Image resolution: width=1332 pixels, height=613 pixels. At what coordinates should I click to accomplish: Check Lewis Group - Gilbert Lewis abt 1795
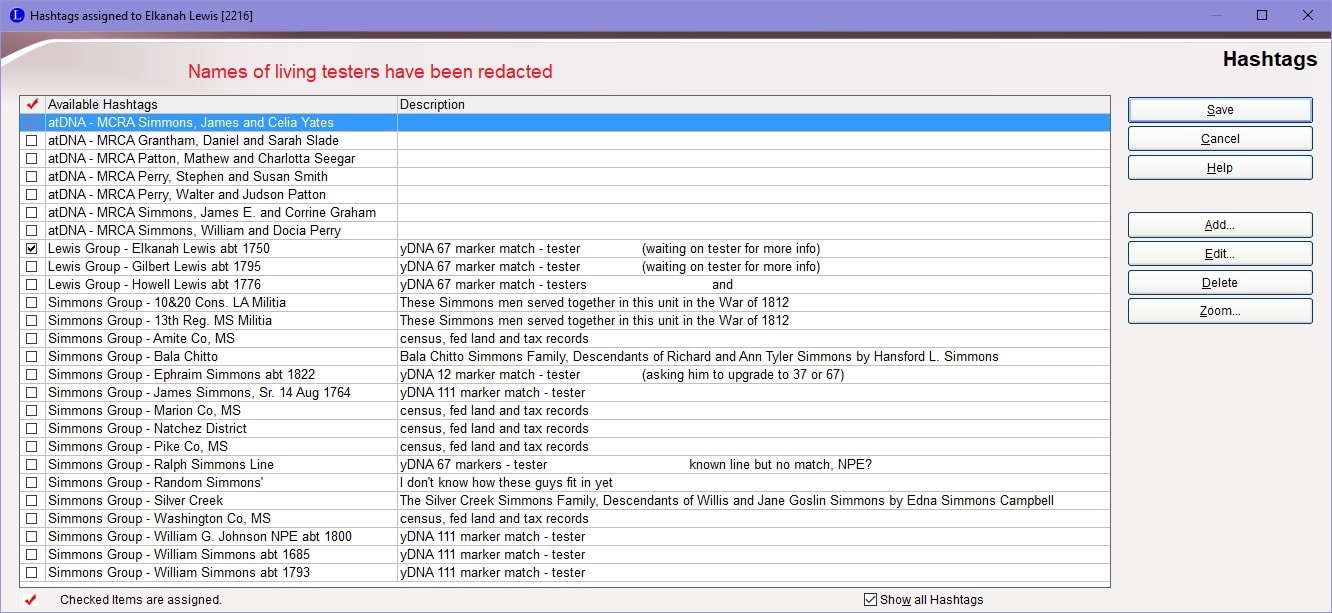point(32,267)
